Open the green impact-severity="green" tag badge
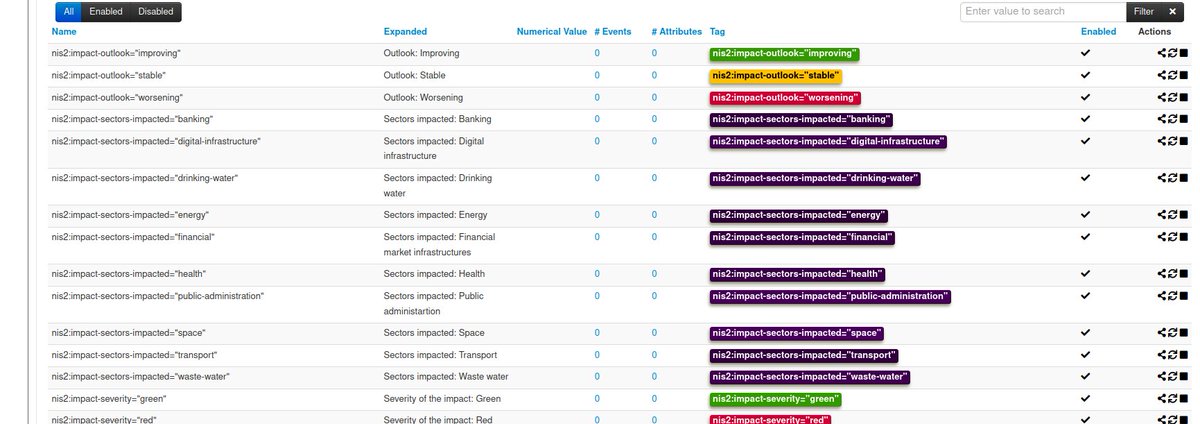 [776, 399]
